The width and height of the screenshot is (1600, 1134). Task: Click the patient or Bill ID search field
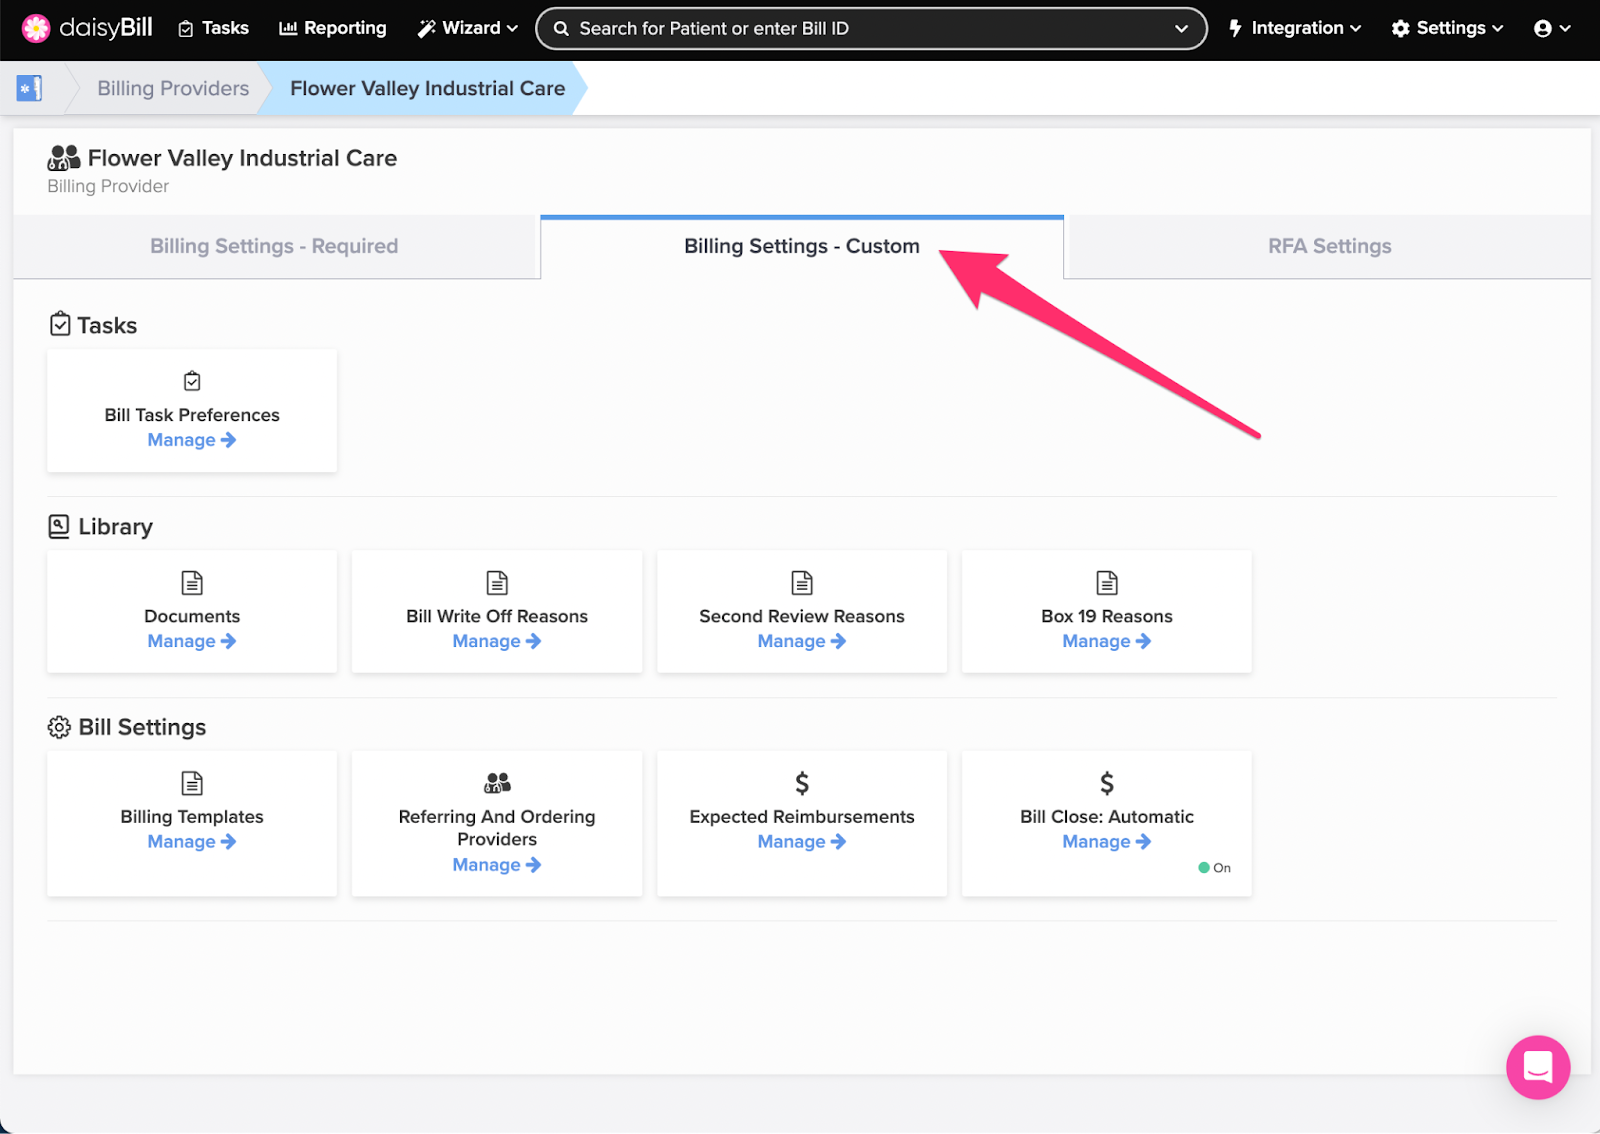(x=870, y=29)
